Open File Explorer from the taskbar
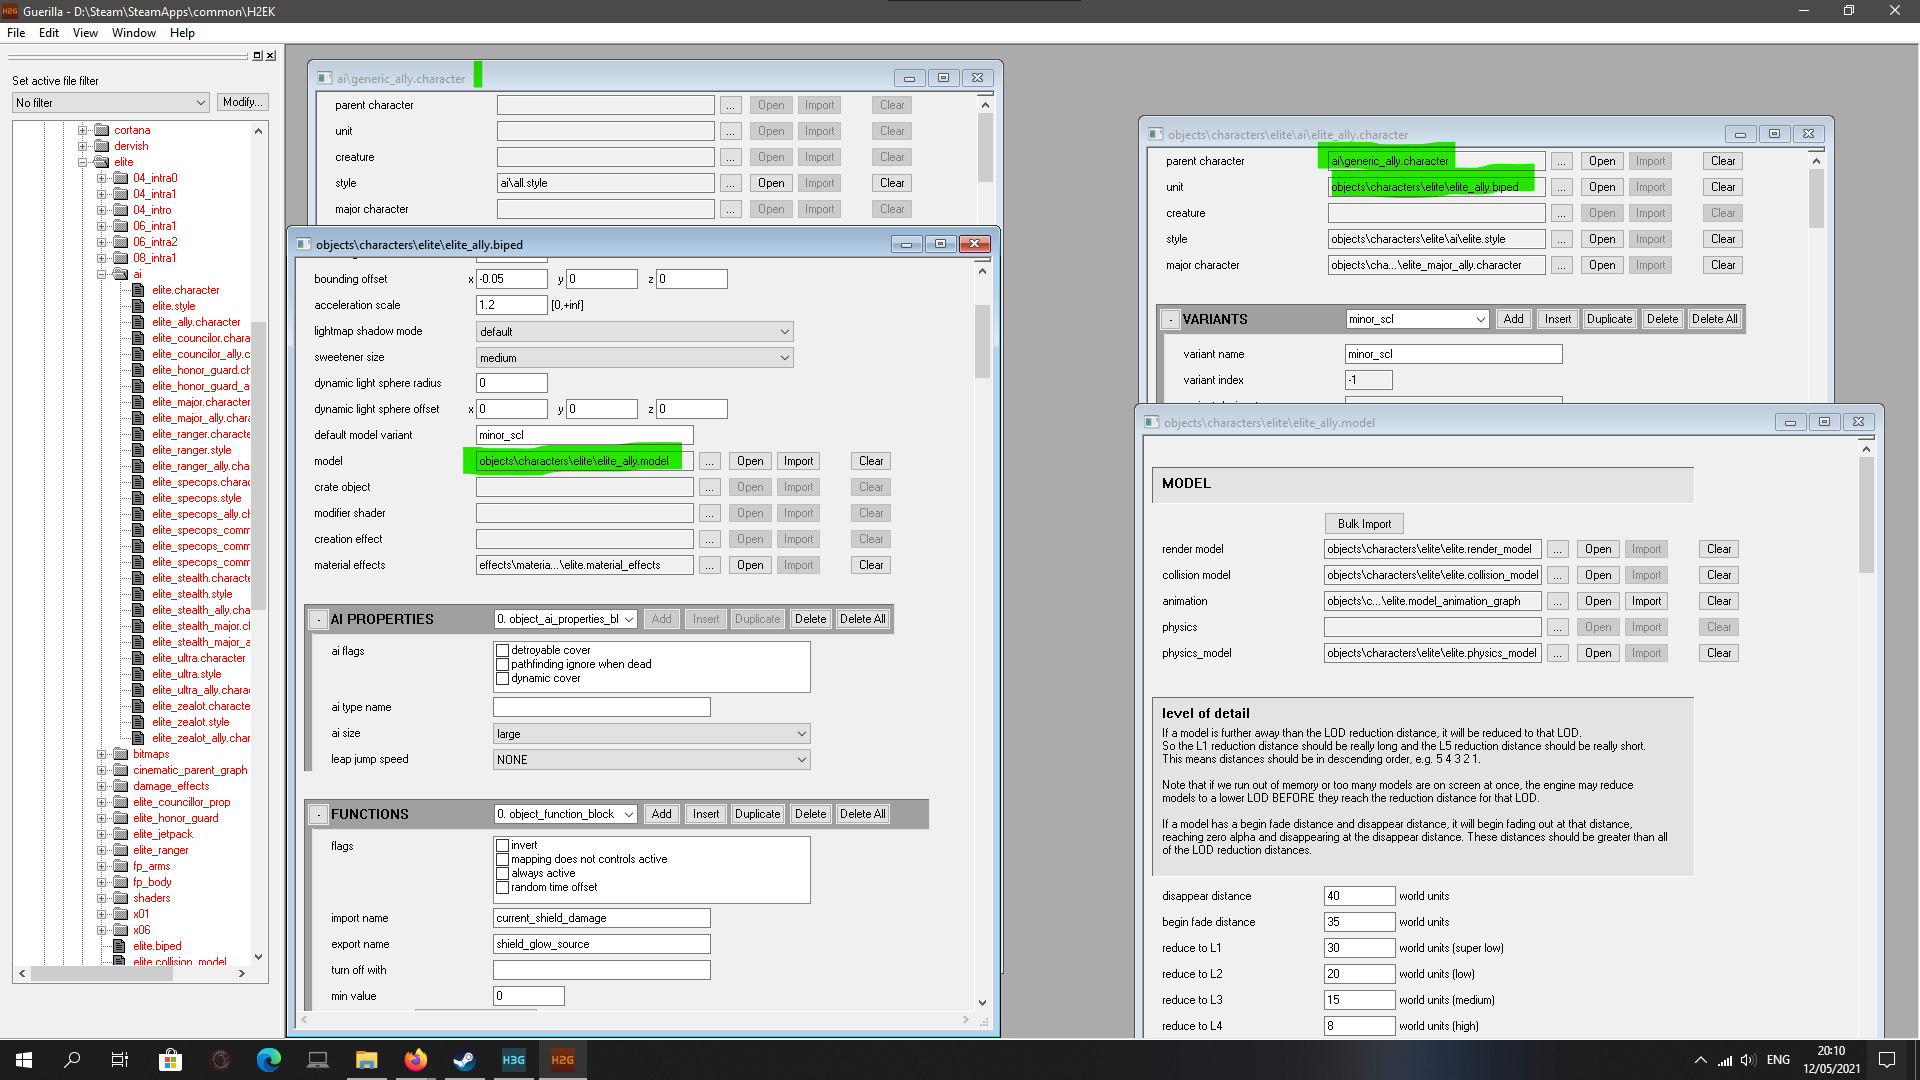 tap(366, 1060)
